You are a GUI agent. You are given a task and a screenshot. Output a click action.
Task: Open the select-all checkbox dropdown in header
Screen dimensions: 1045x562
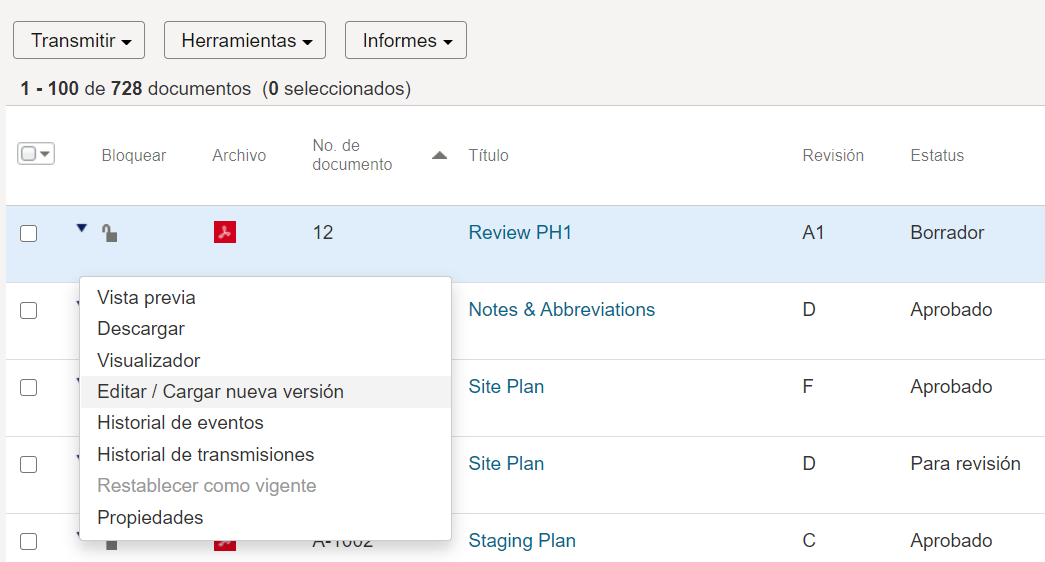pyautogui.click(x=36, y=154)
